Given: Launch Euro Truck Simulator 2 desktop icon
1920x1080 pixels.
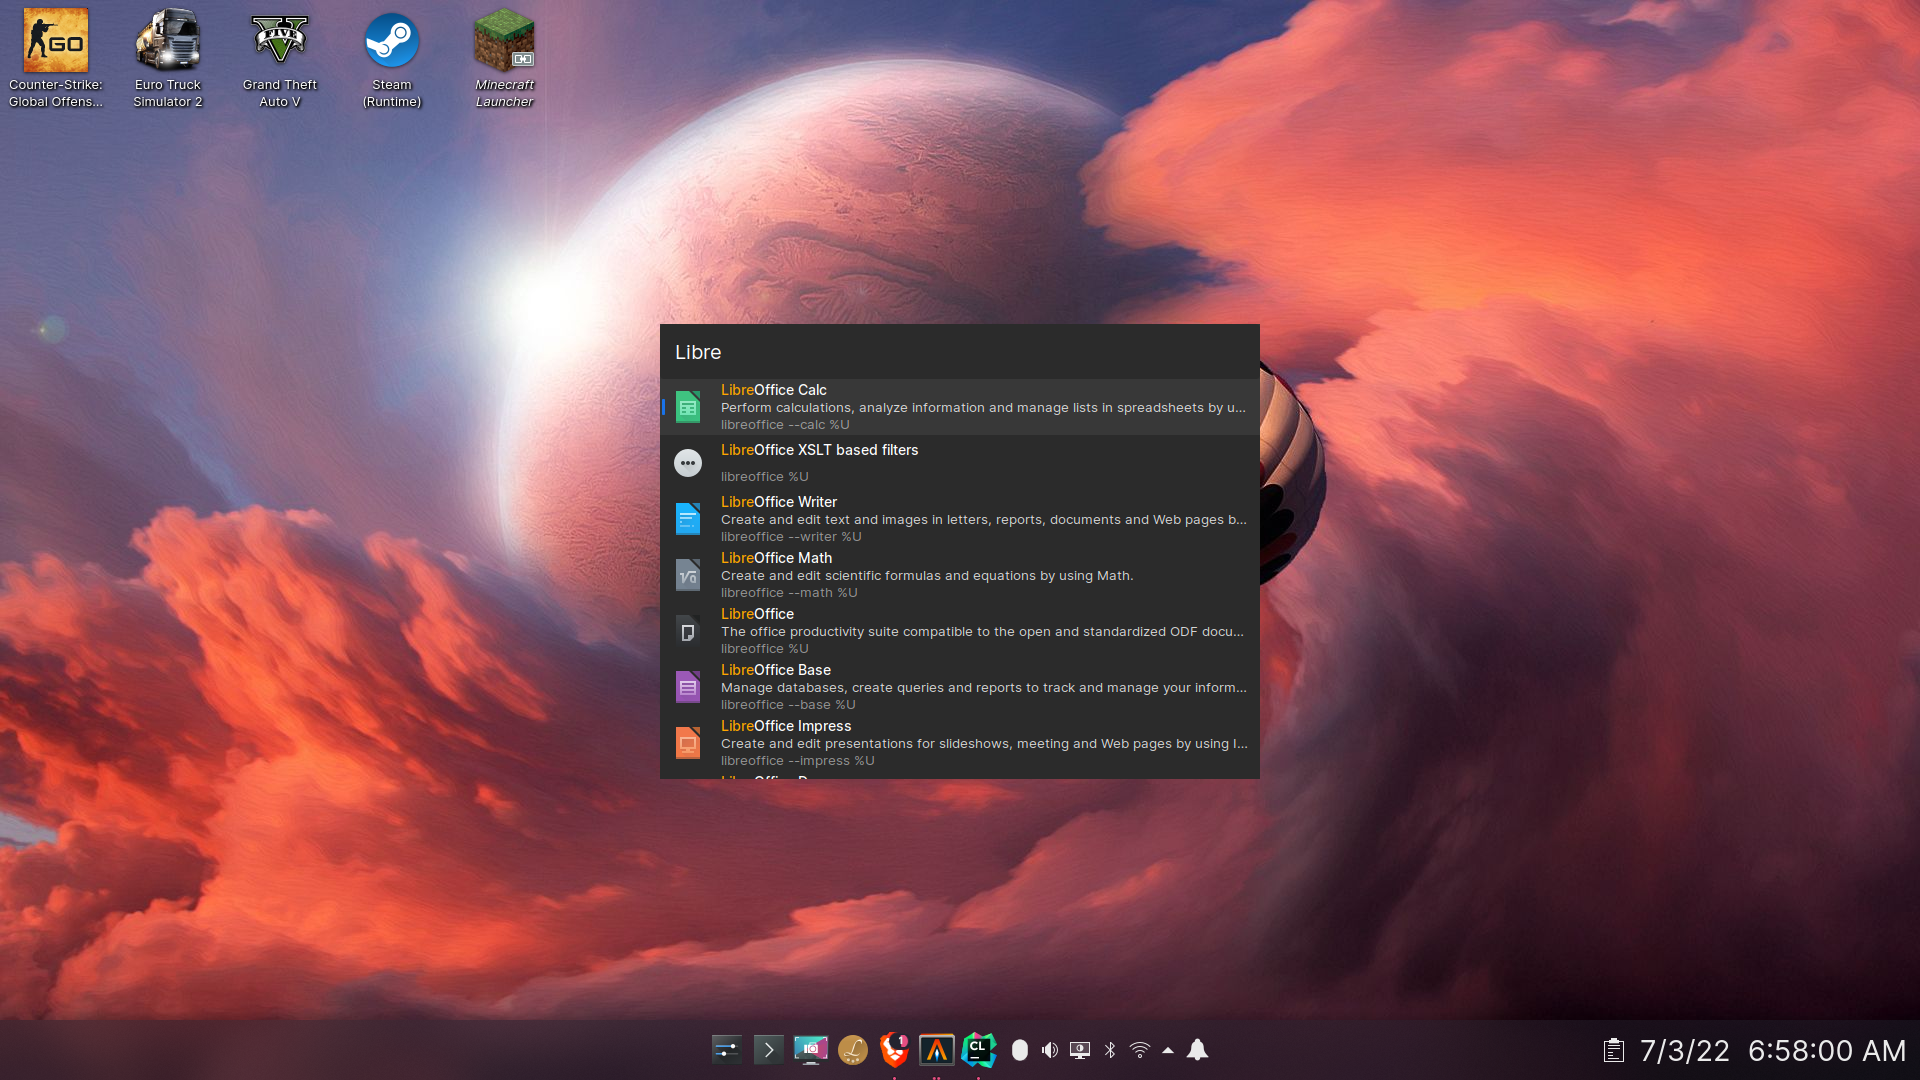Looking at the screenshot, I should point(168,58).
